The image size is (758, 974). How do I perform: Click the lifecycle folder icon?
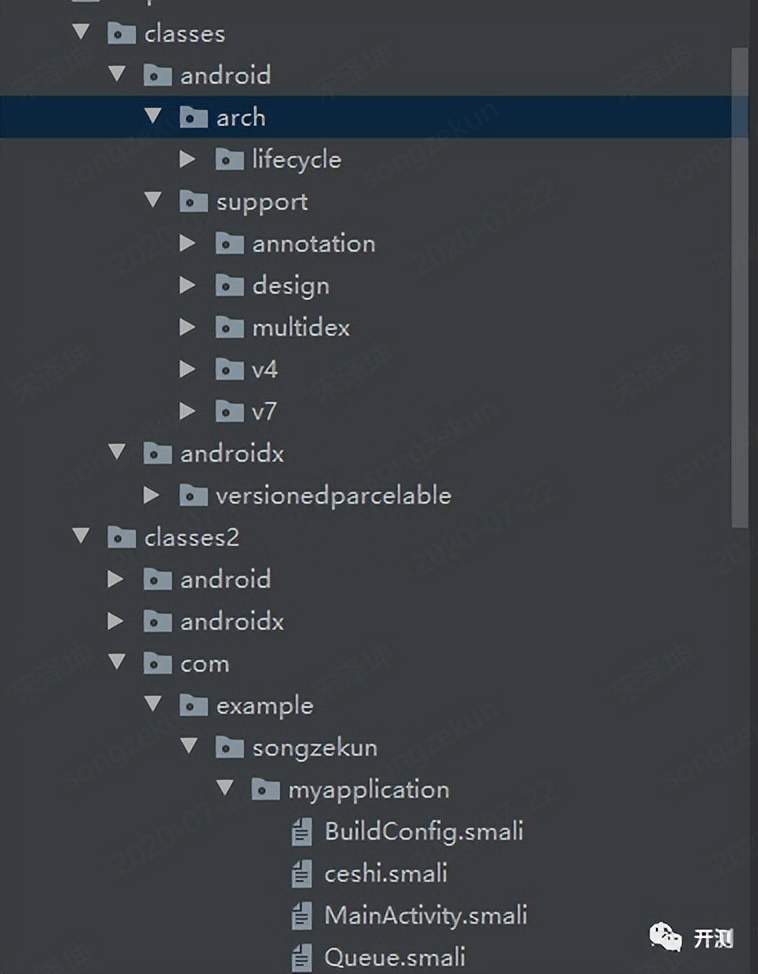click(x=229, y=160)
